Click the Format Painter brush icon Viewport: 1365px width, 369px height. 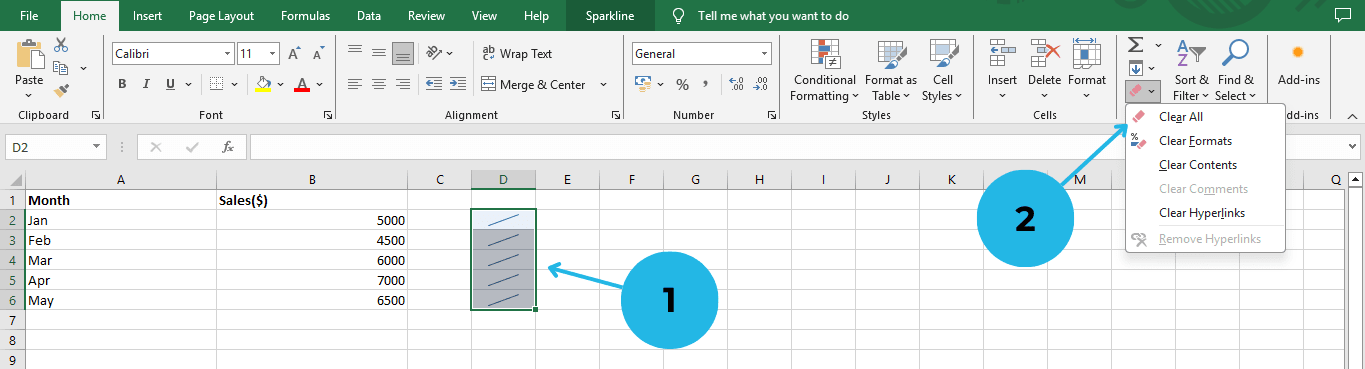[61, 90]
